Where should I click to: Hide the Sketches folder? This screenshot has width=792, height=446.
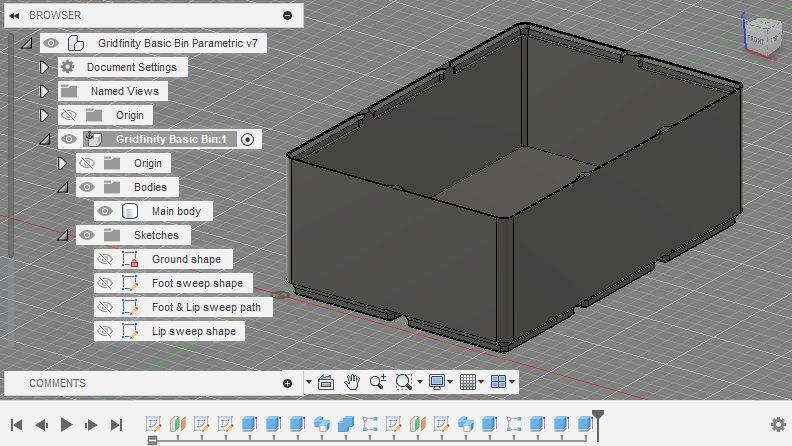coord(87,235)
